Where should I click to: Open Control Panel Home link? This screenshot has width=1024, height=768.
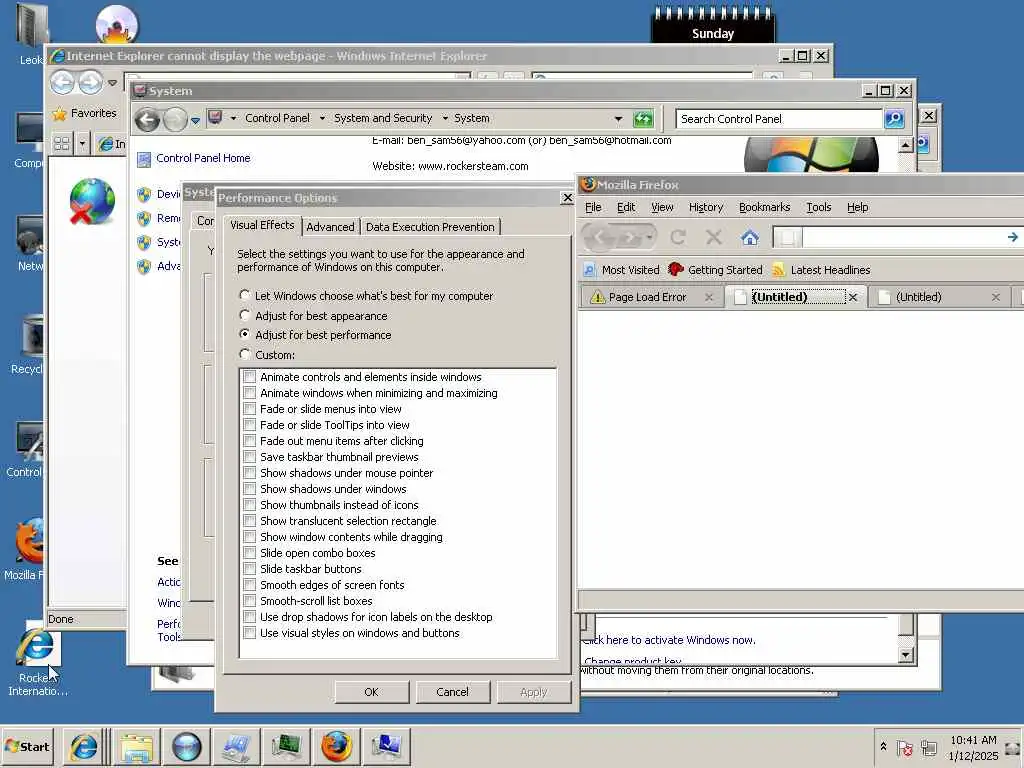[203, 158]
